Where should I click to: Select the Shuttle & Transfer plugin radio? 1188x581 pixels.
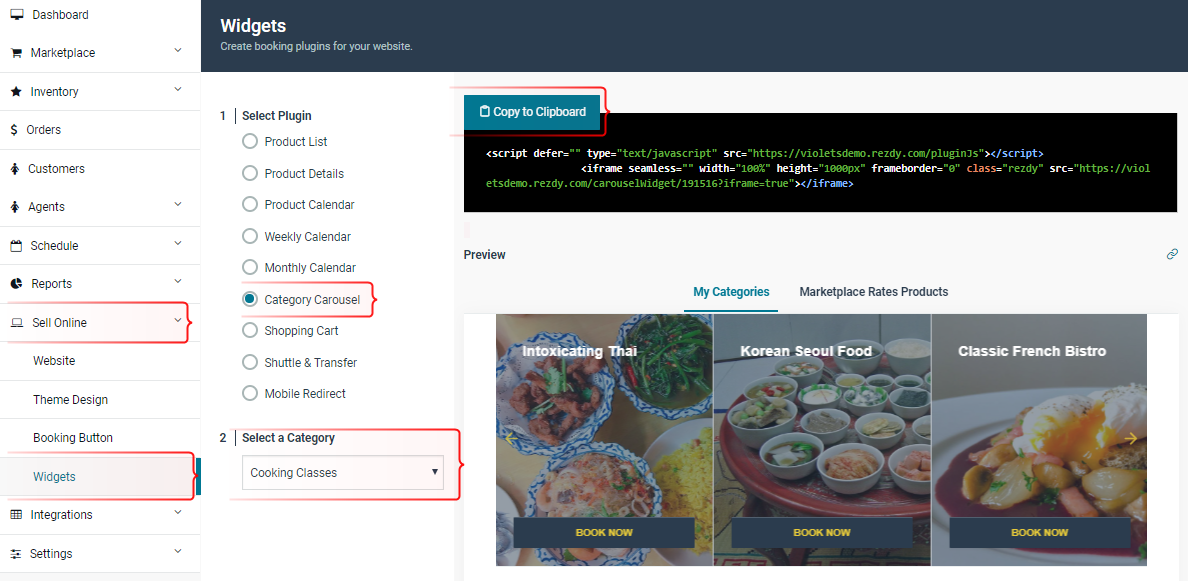click(250, 362)
